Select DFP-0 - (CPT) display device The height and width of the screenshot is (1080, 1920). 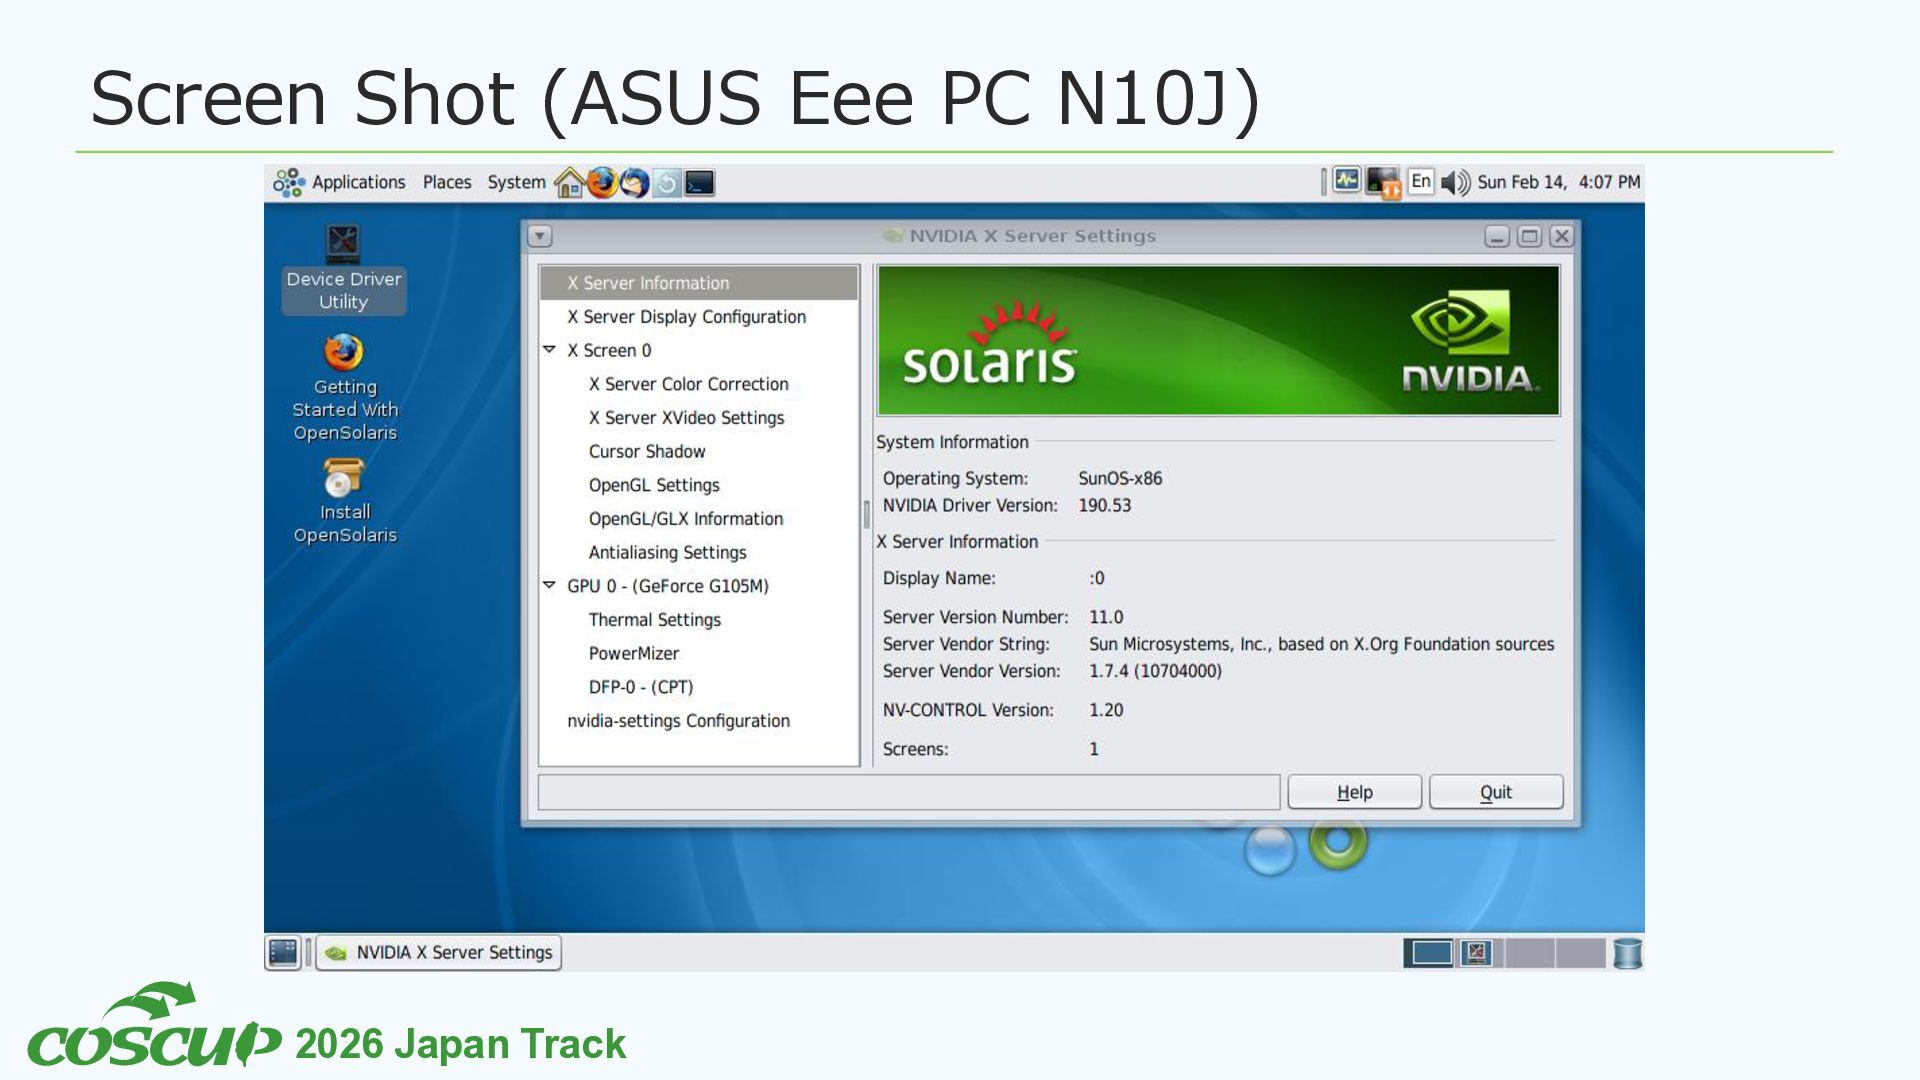pyautogui.click(x=641, y=687)
